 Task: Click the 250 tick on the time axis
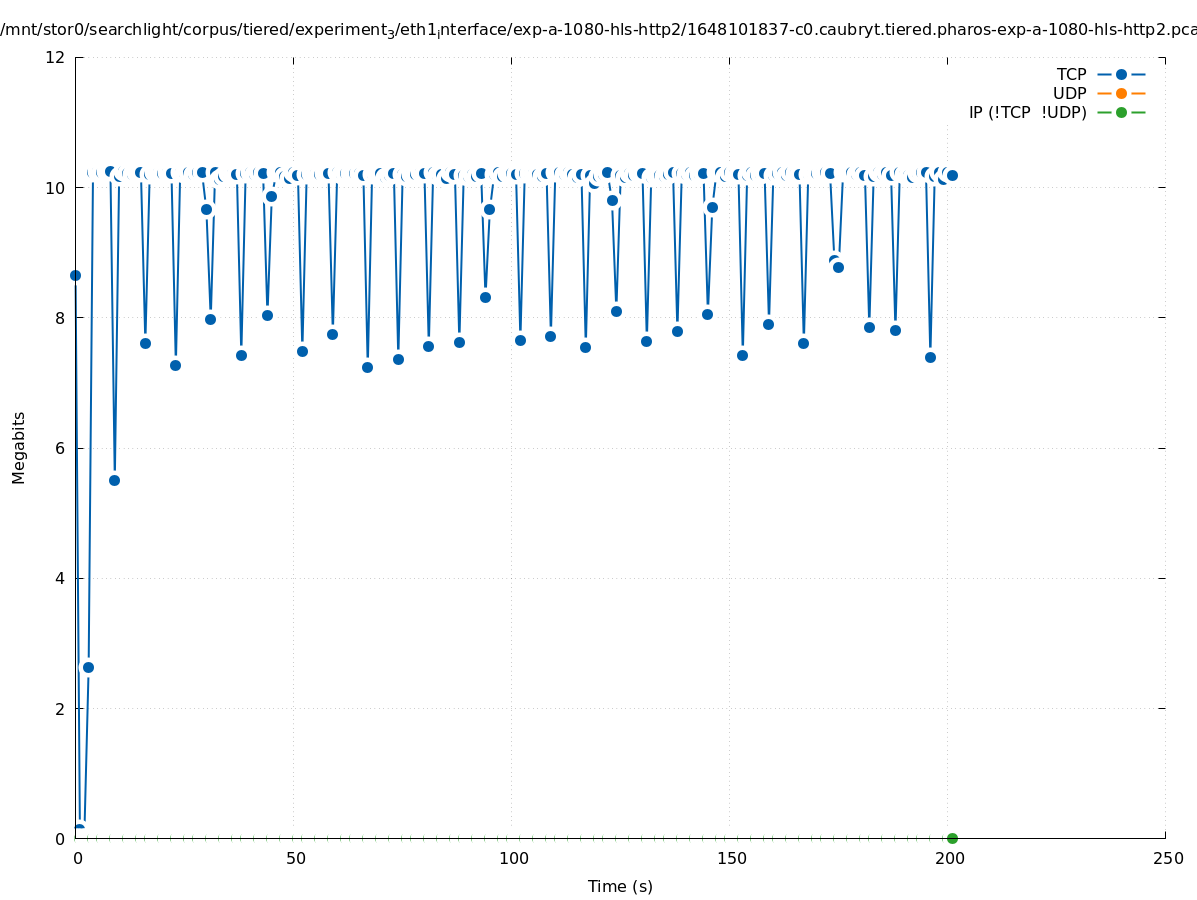pos(1166,858)
